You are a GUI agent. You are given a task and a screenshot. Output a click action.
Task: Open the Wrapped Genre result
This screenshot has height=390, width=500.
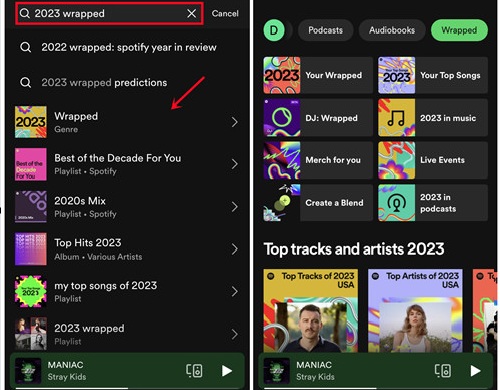[127, 122]
